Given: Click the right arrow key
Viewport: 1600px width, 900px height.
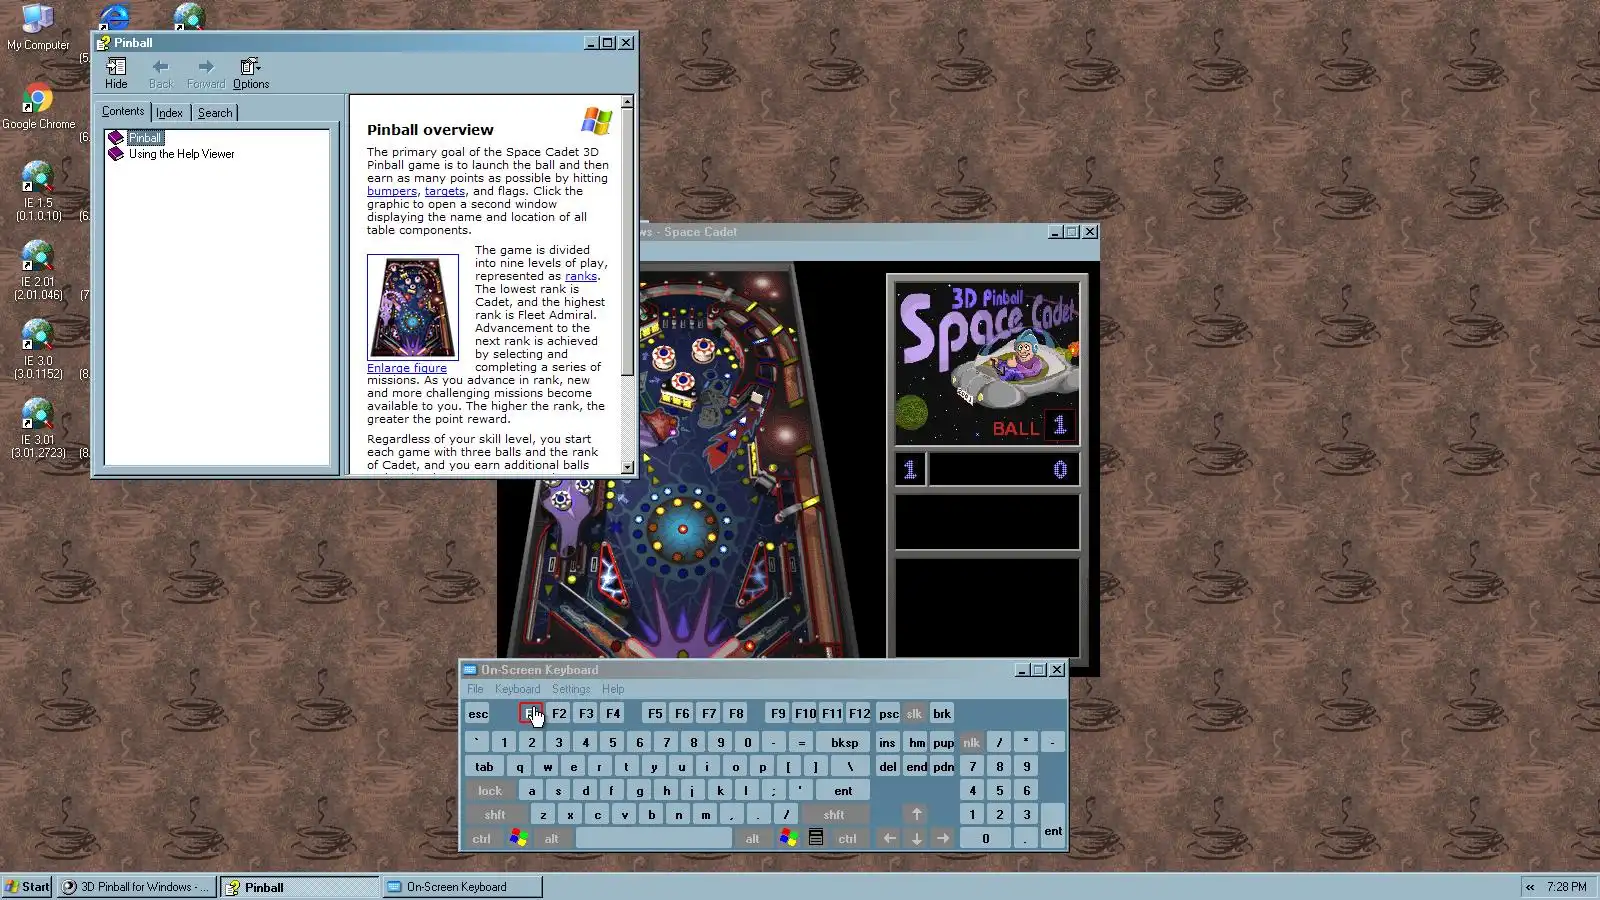Looking at the screenshot, I should 943,839.
